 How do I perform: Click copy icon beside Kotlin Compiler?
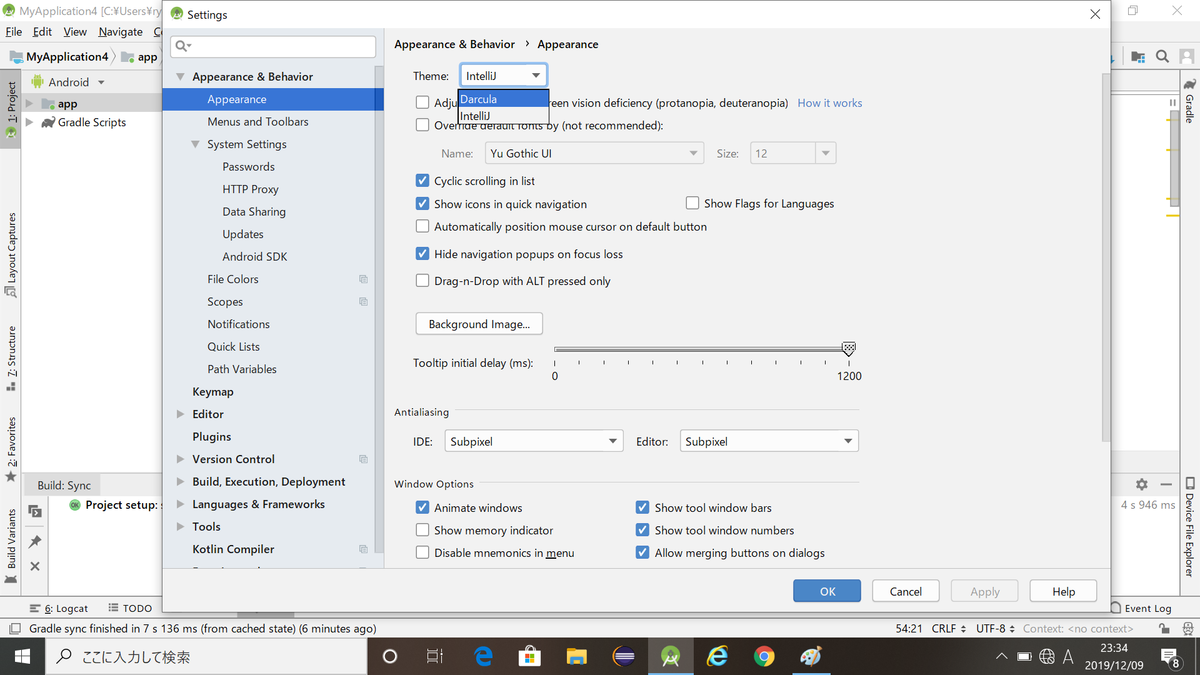click(x=363, y=549)
